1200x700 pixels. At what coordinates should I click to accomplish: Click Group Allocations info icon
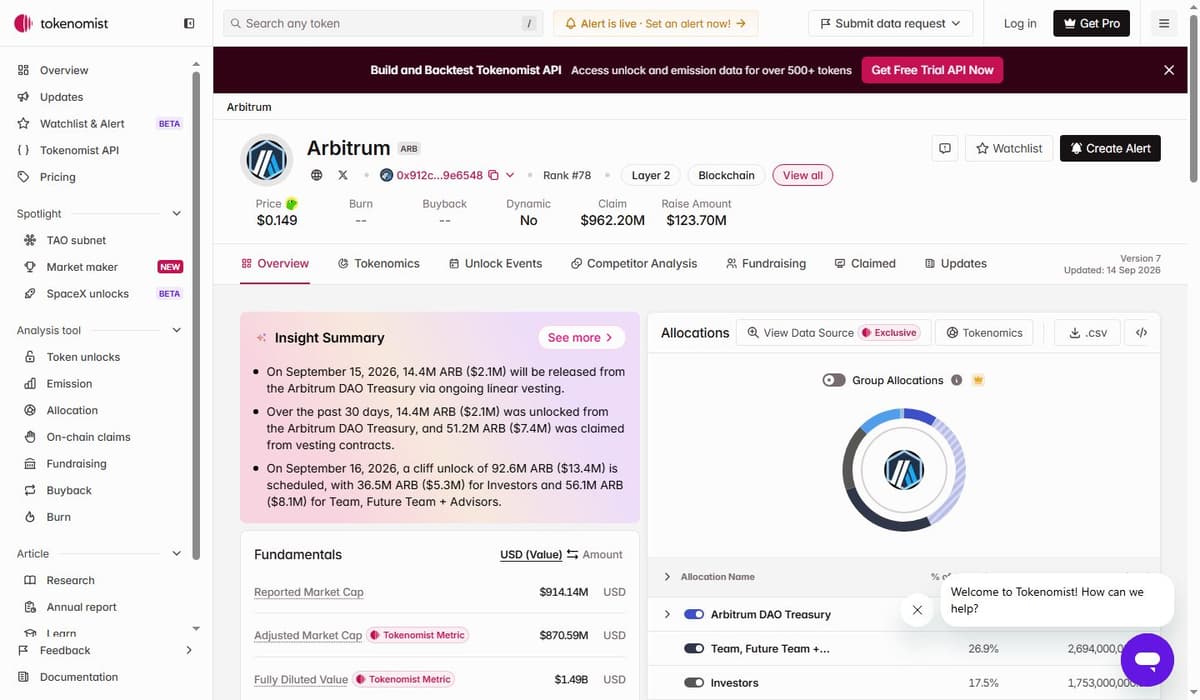point(957,380)
